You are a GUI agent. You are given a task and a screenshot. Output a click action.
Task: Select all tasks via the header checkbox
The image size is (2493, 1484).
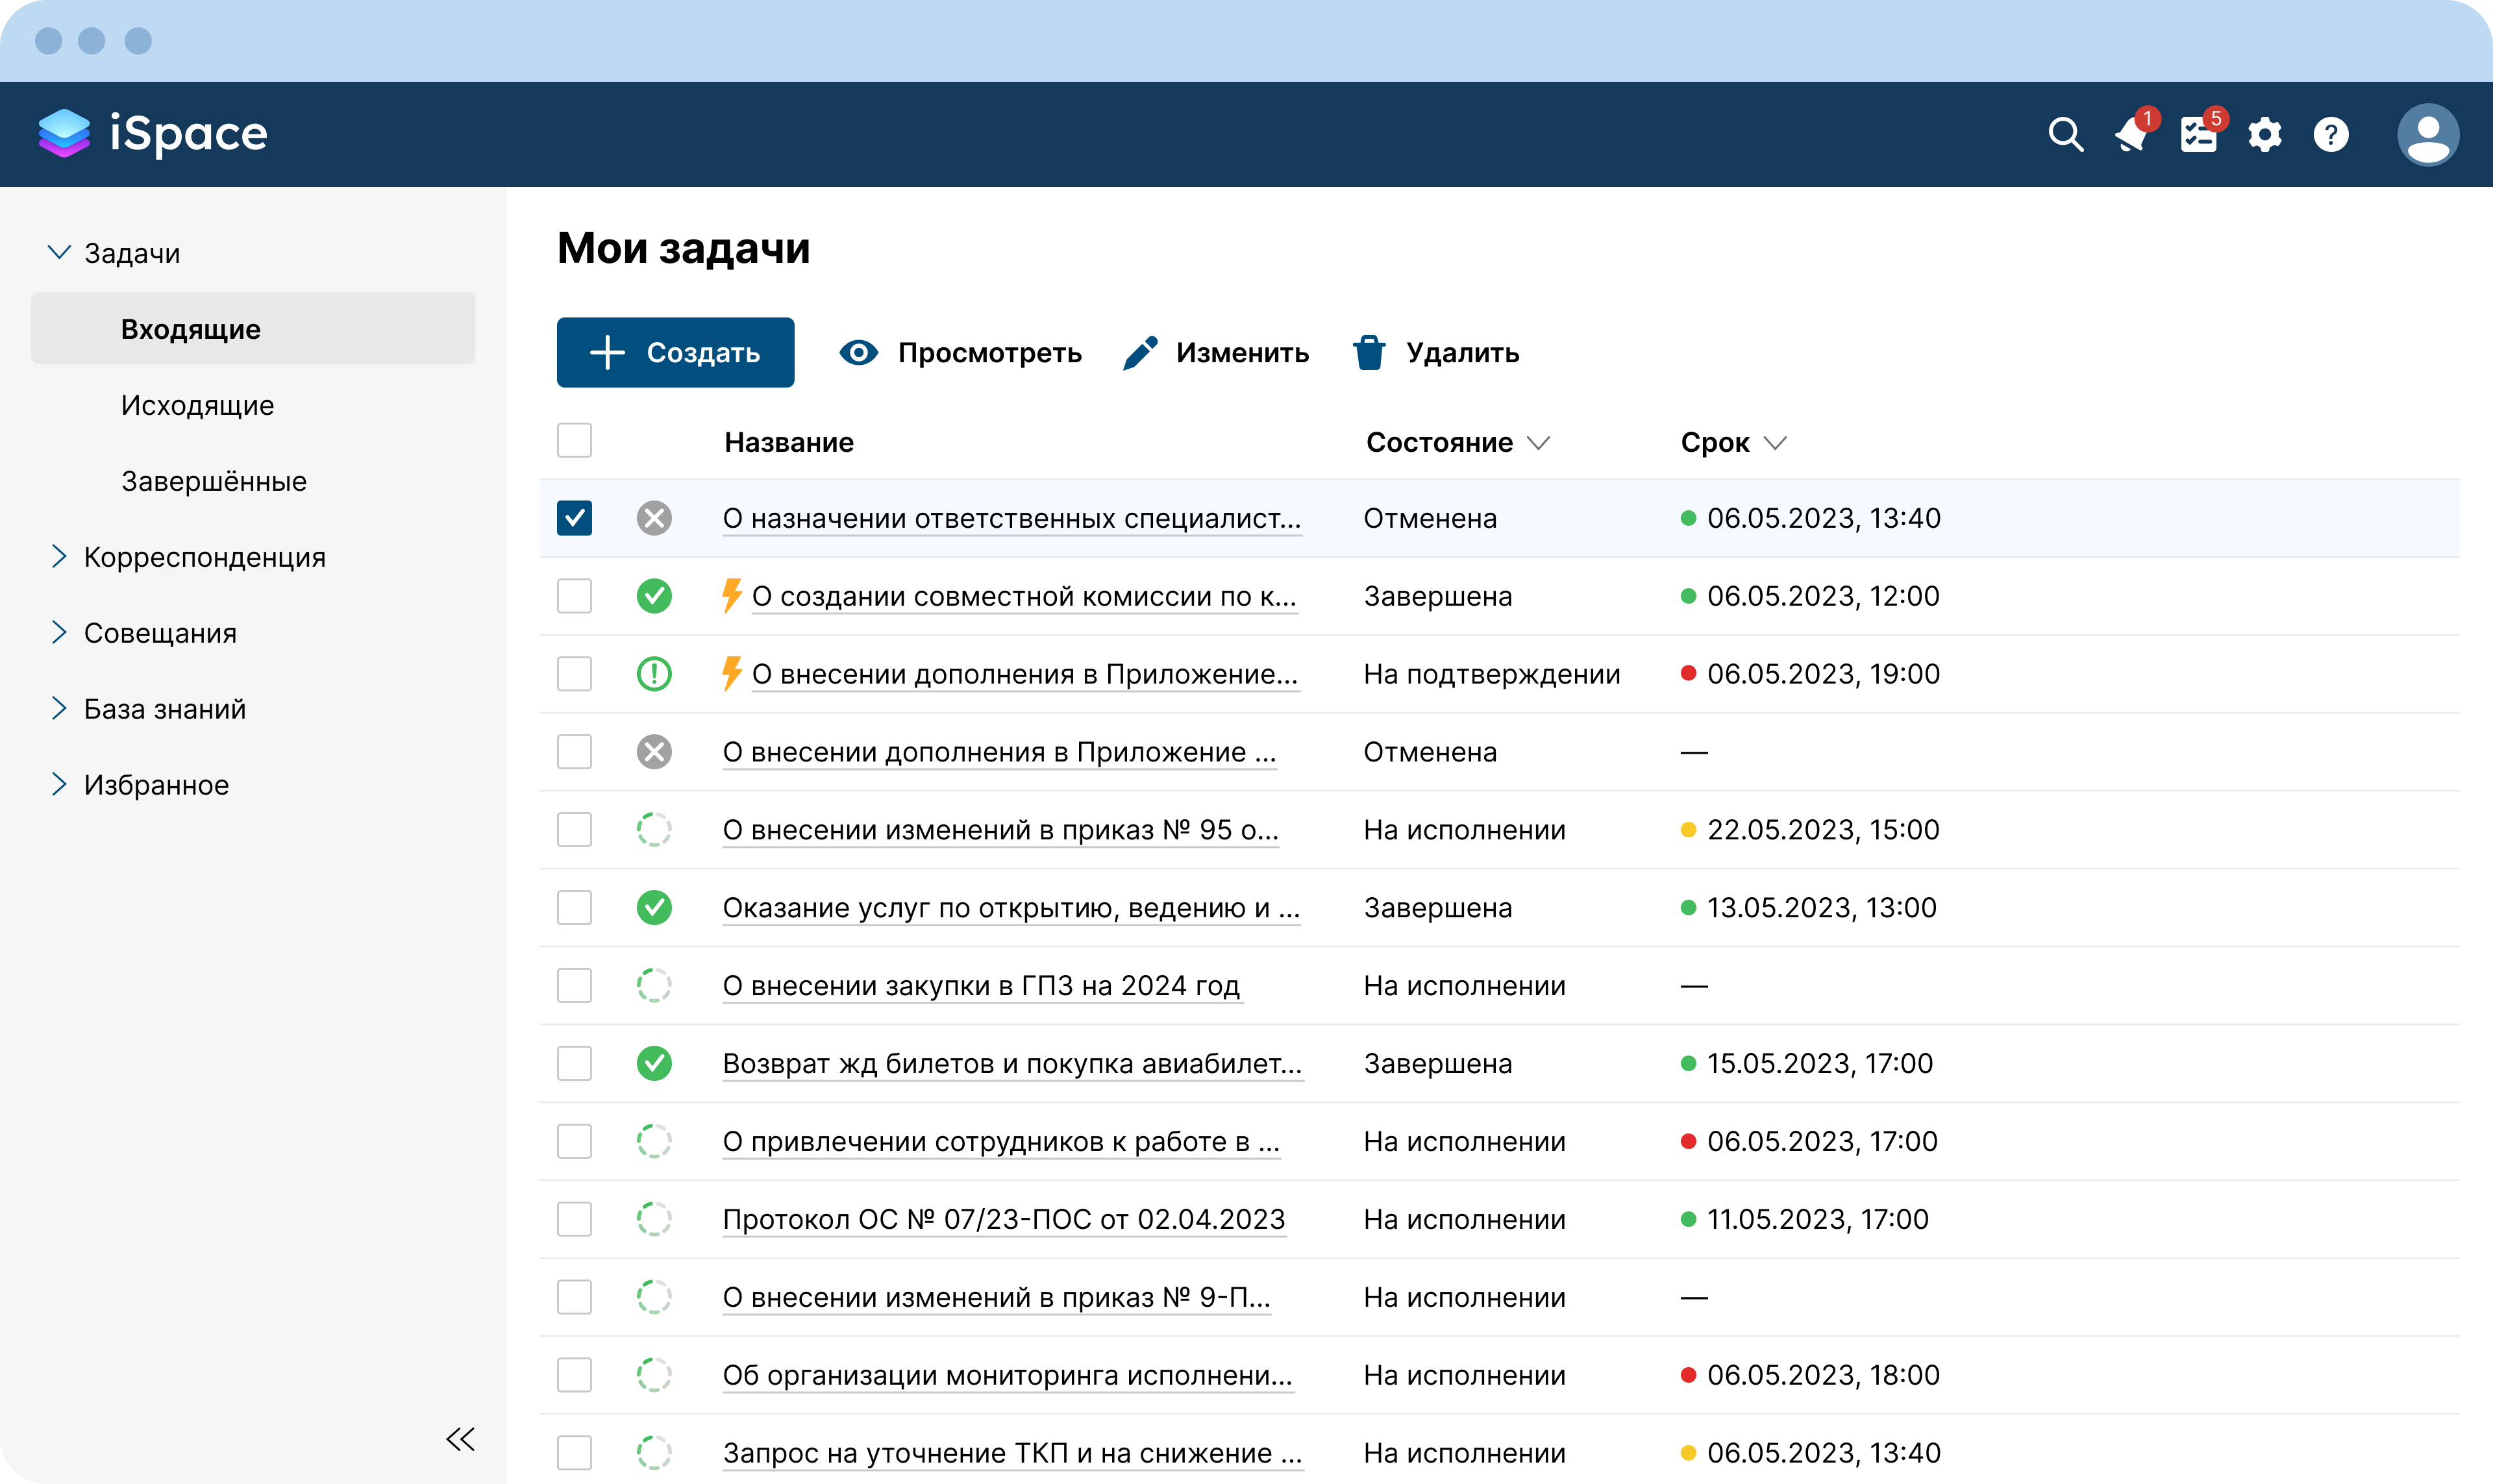tap(574, 440)
